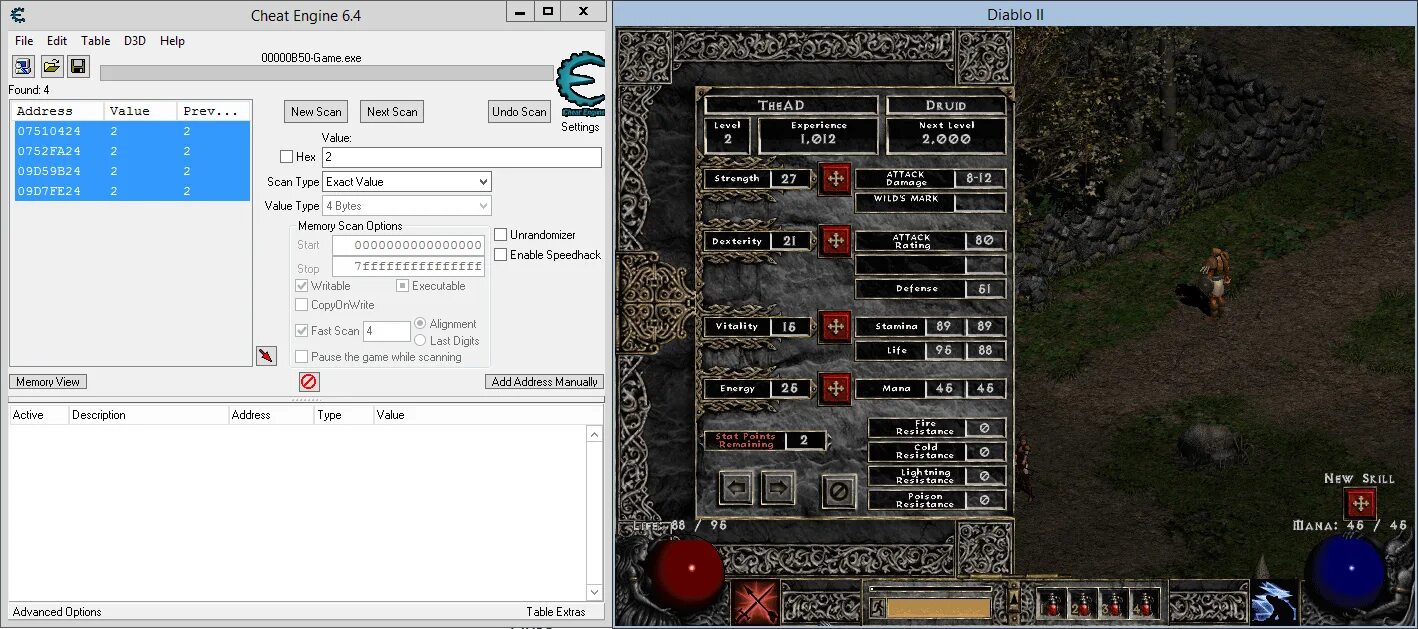Open the D3D menu
1418x629 pixels.
[x=134, y=41]
